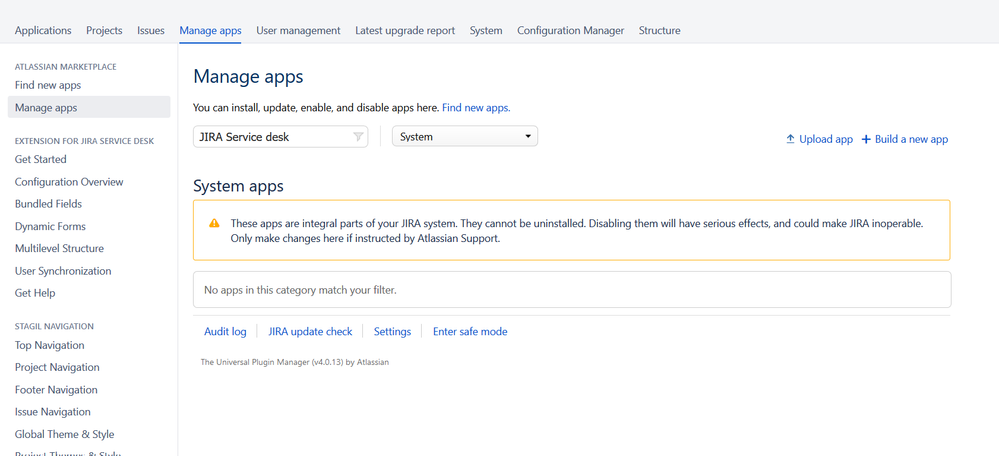Screen dimensions: 999x456
Task: Open the Applications admin tab
Action: click(x=43, y=31)
